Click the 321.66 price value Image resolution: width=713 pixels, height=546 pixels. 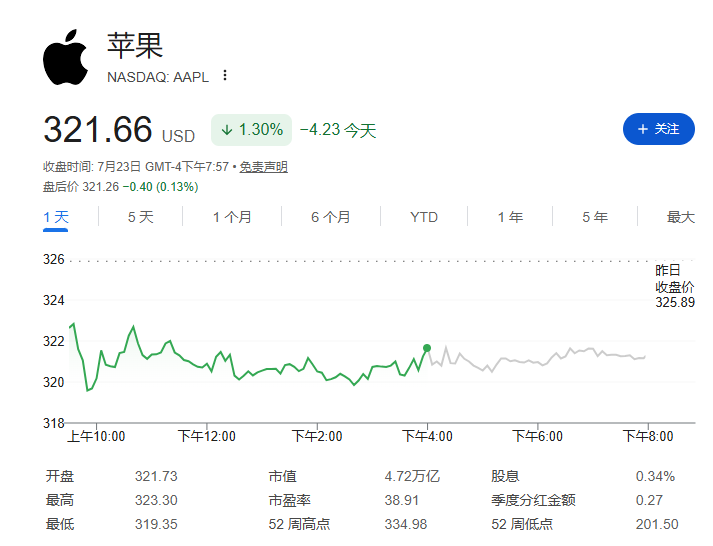98,130
